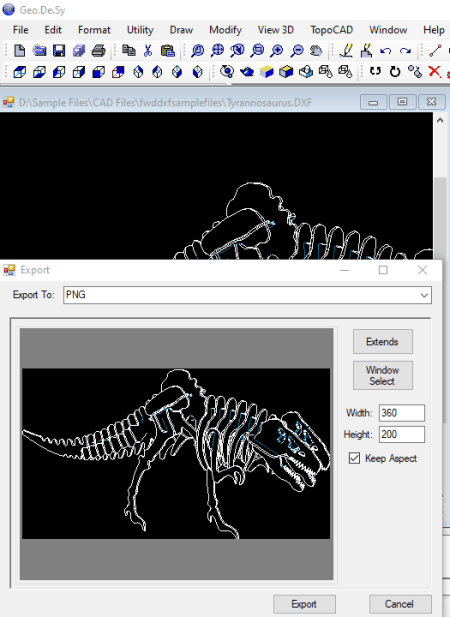Click the Paste clipboard icon
The image size is (450, 617).
pos(168,51)
